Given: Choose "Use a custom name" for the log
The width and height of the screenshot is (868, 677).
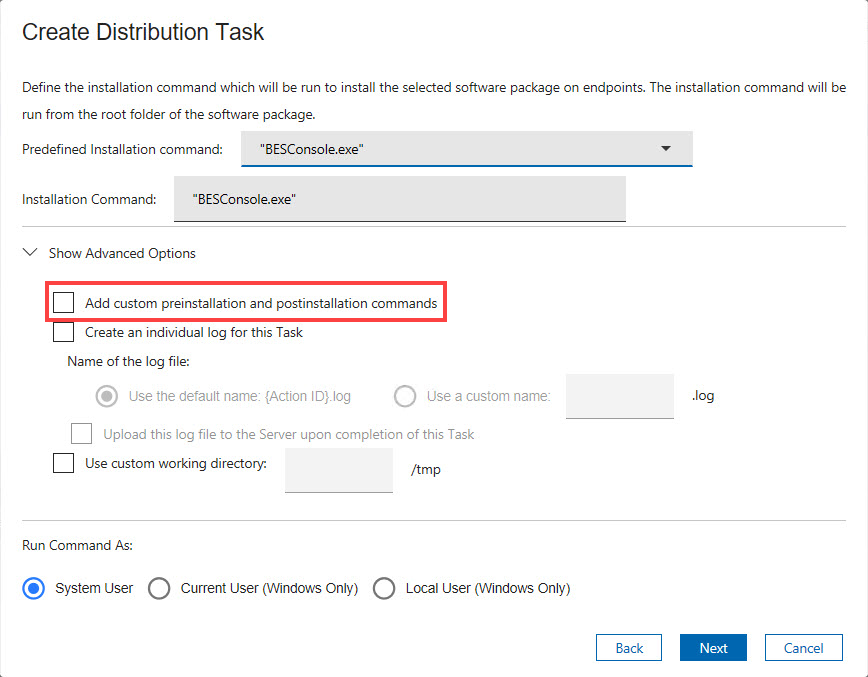Looking at the screenshot, I should coord(405,396).
